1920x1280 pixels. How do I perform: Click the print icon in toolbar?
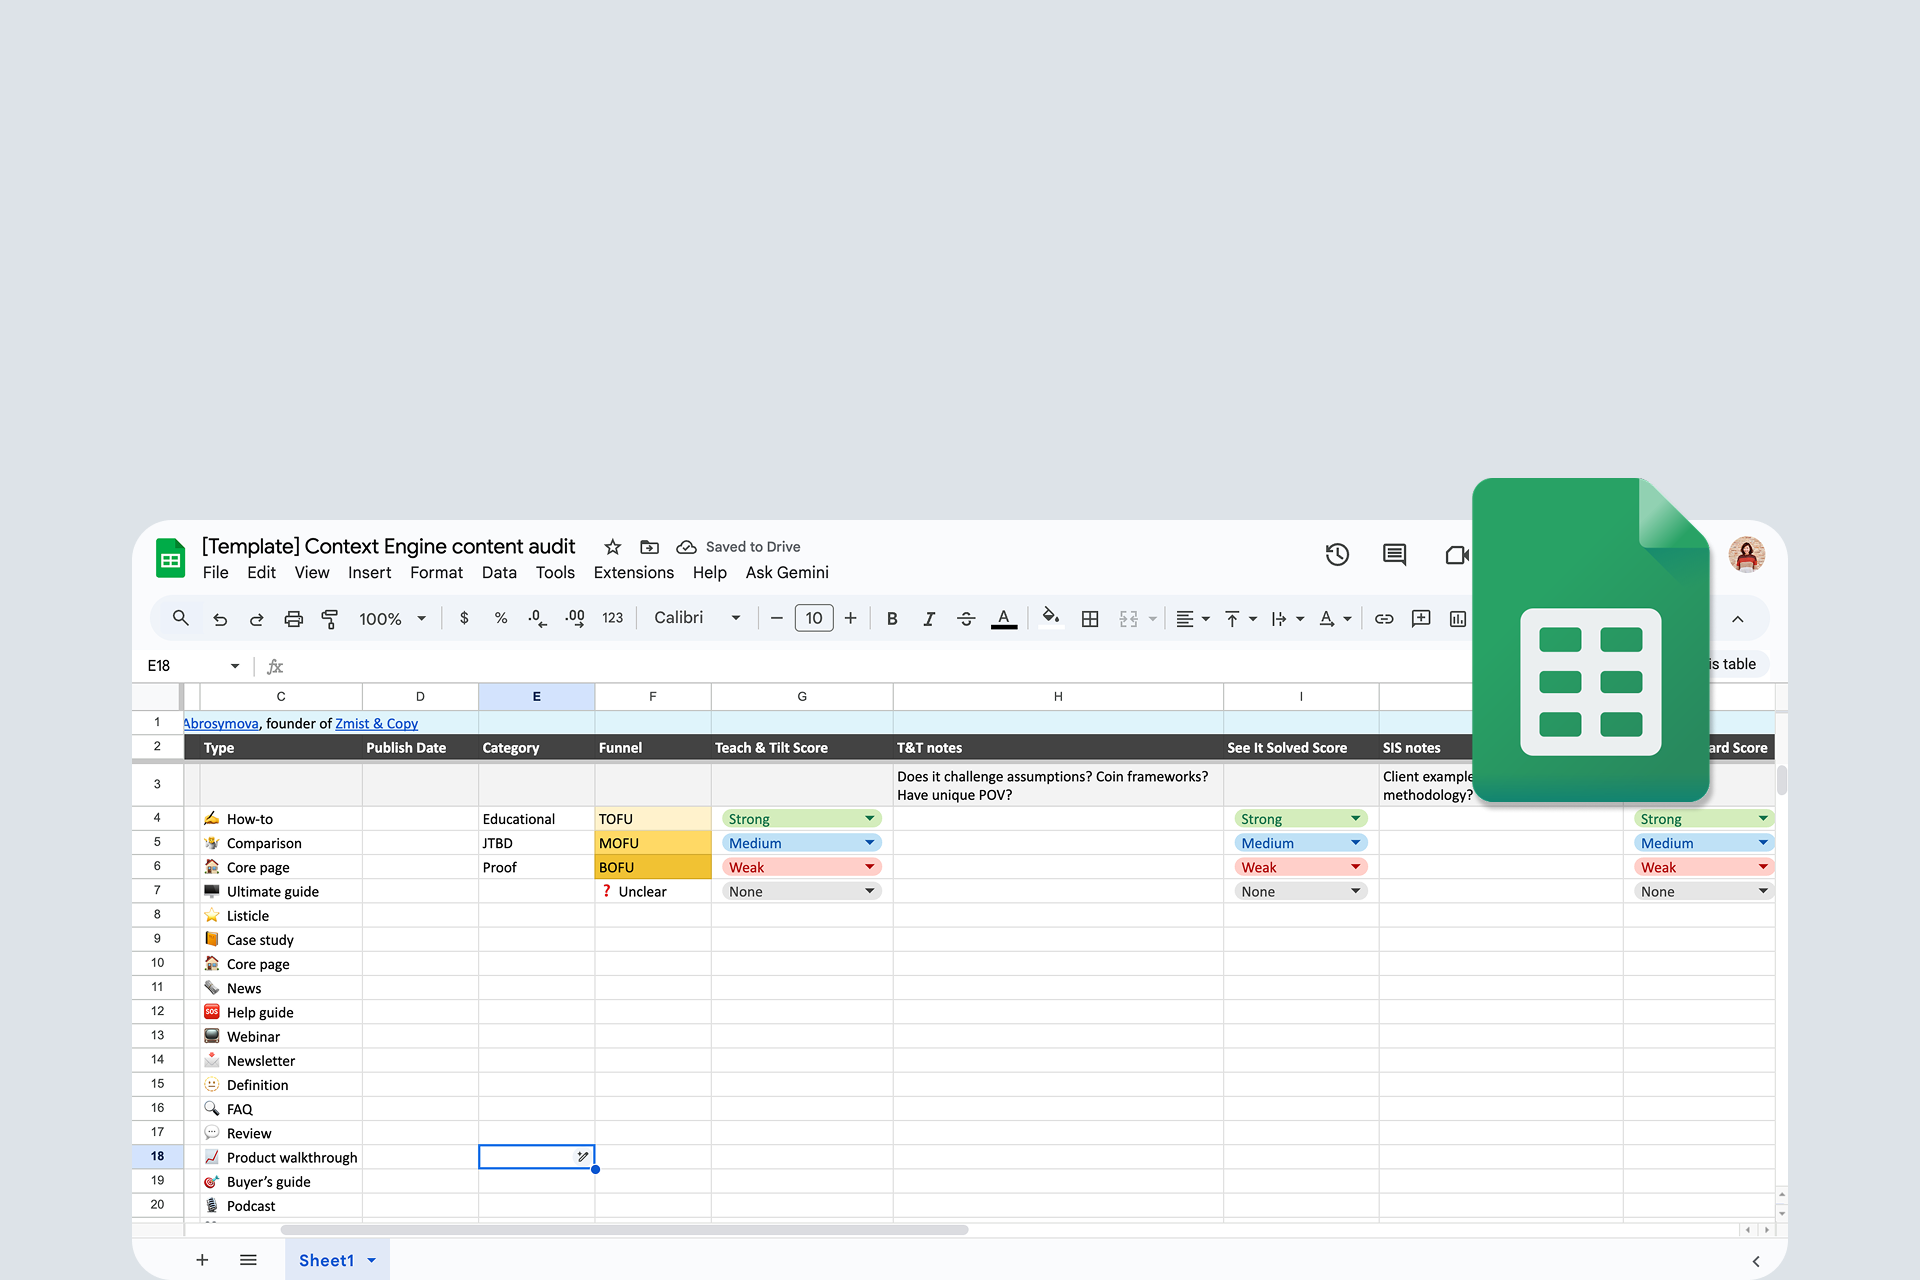293,619
